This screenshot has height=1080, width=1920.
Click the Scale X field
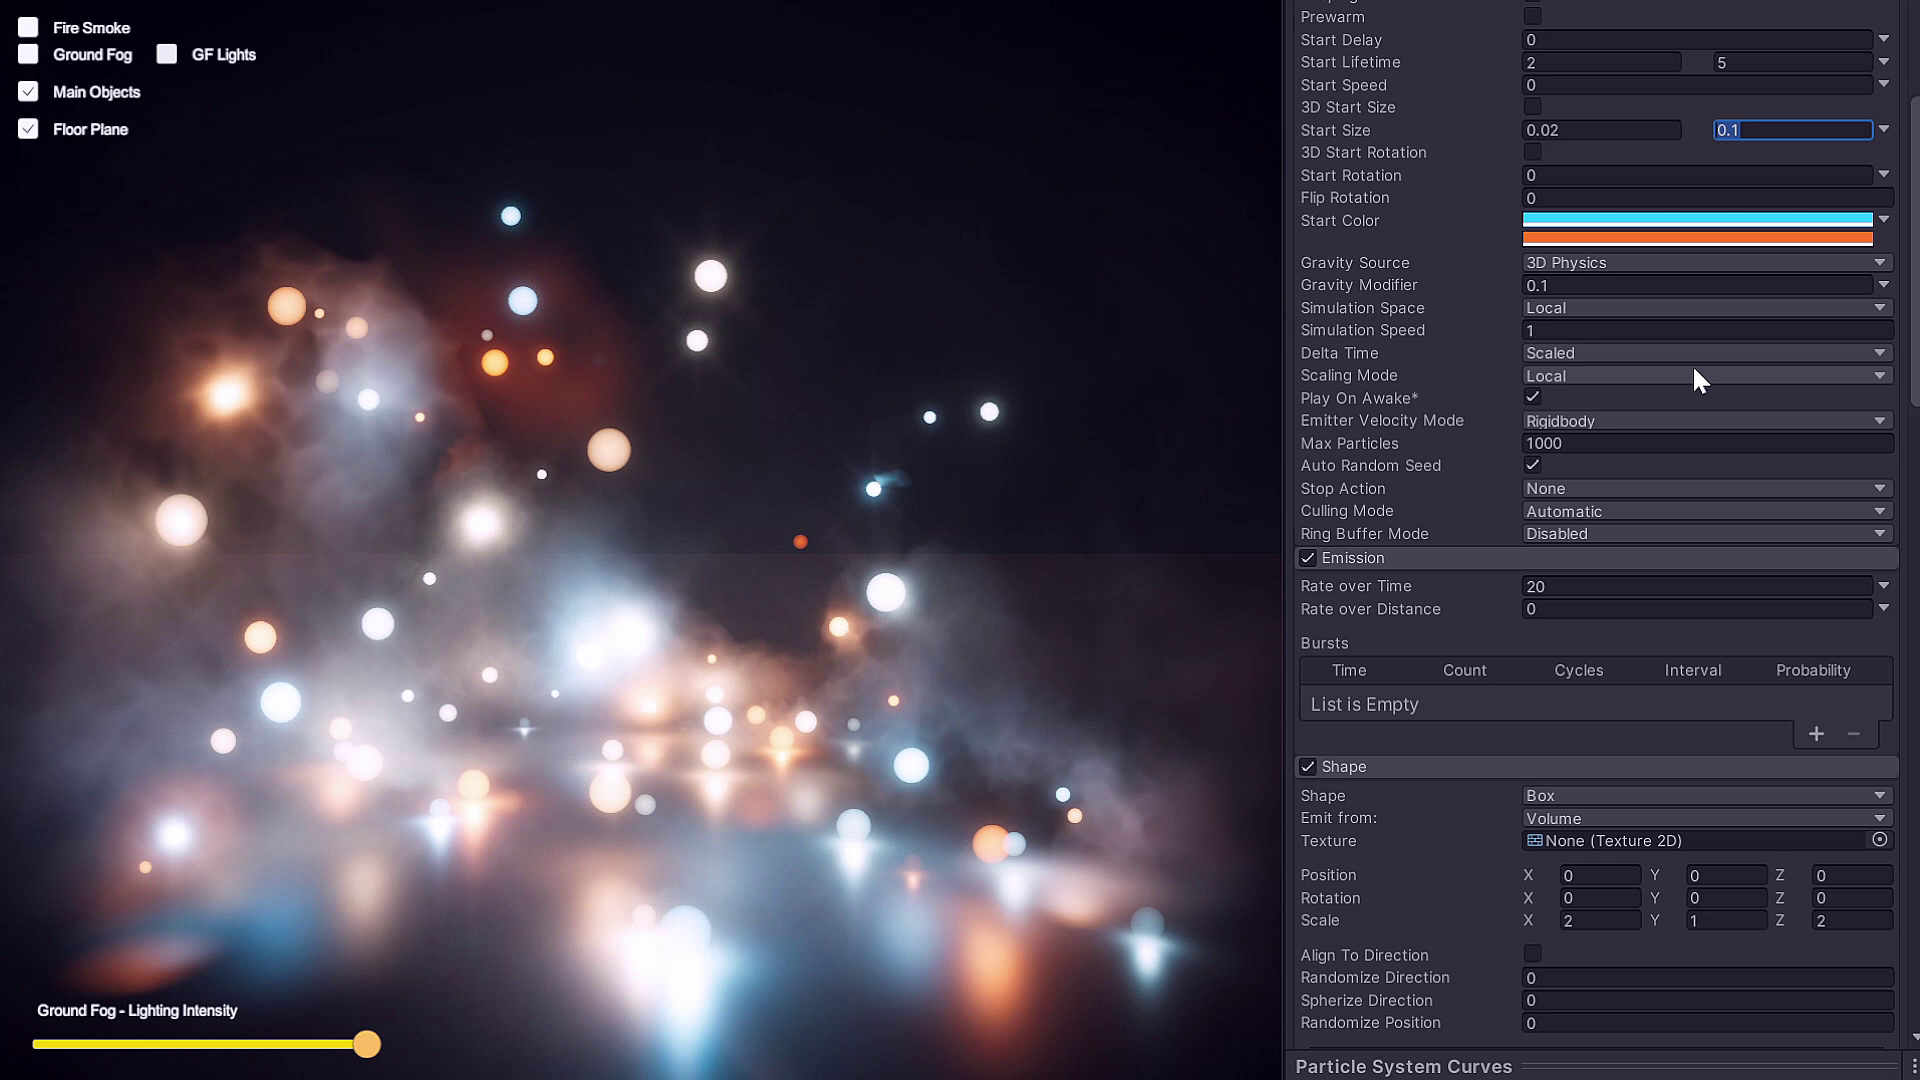click(1600, 921)
